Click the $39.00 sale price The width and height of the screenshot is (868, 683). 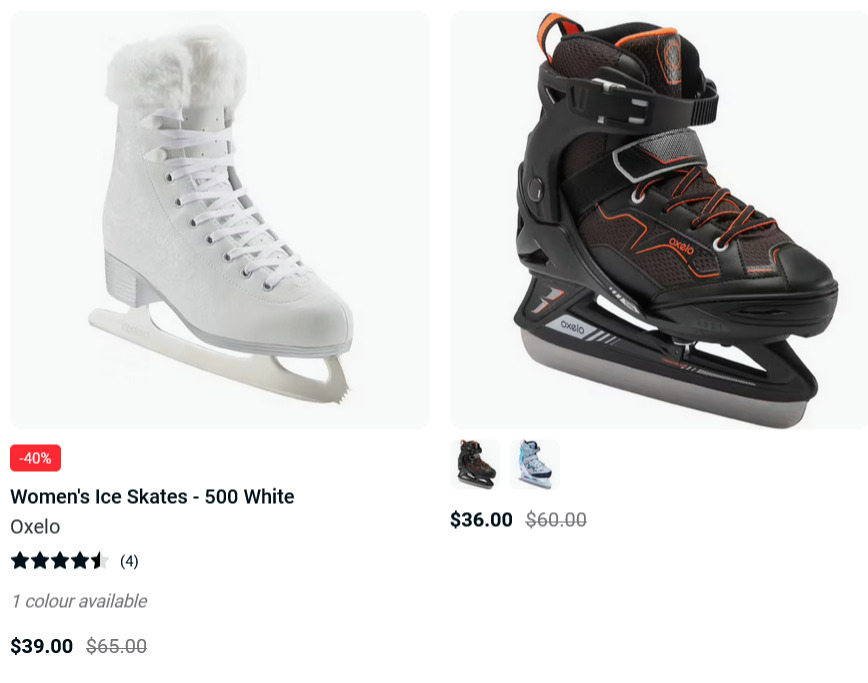(x=42, y=646)
